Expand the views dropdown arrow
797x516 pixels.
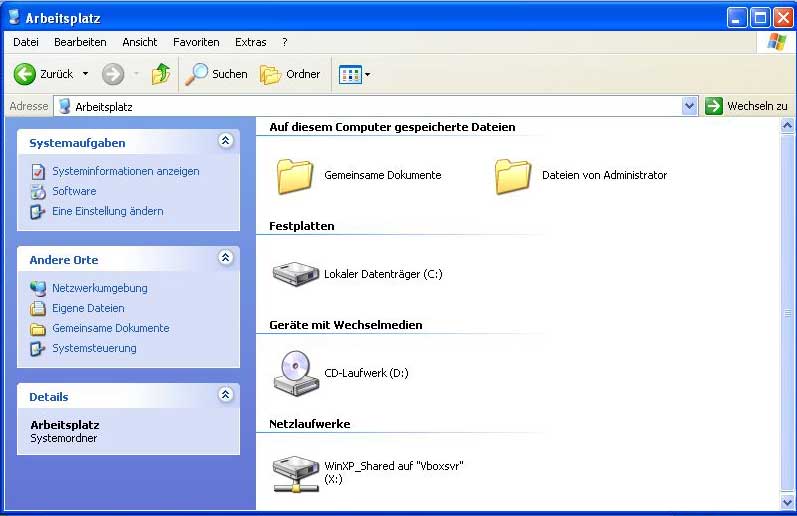click(367, 75)
